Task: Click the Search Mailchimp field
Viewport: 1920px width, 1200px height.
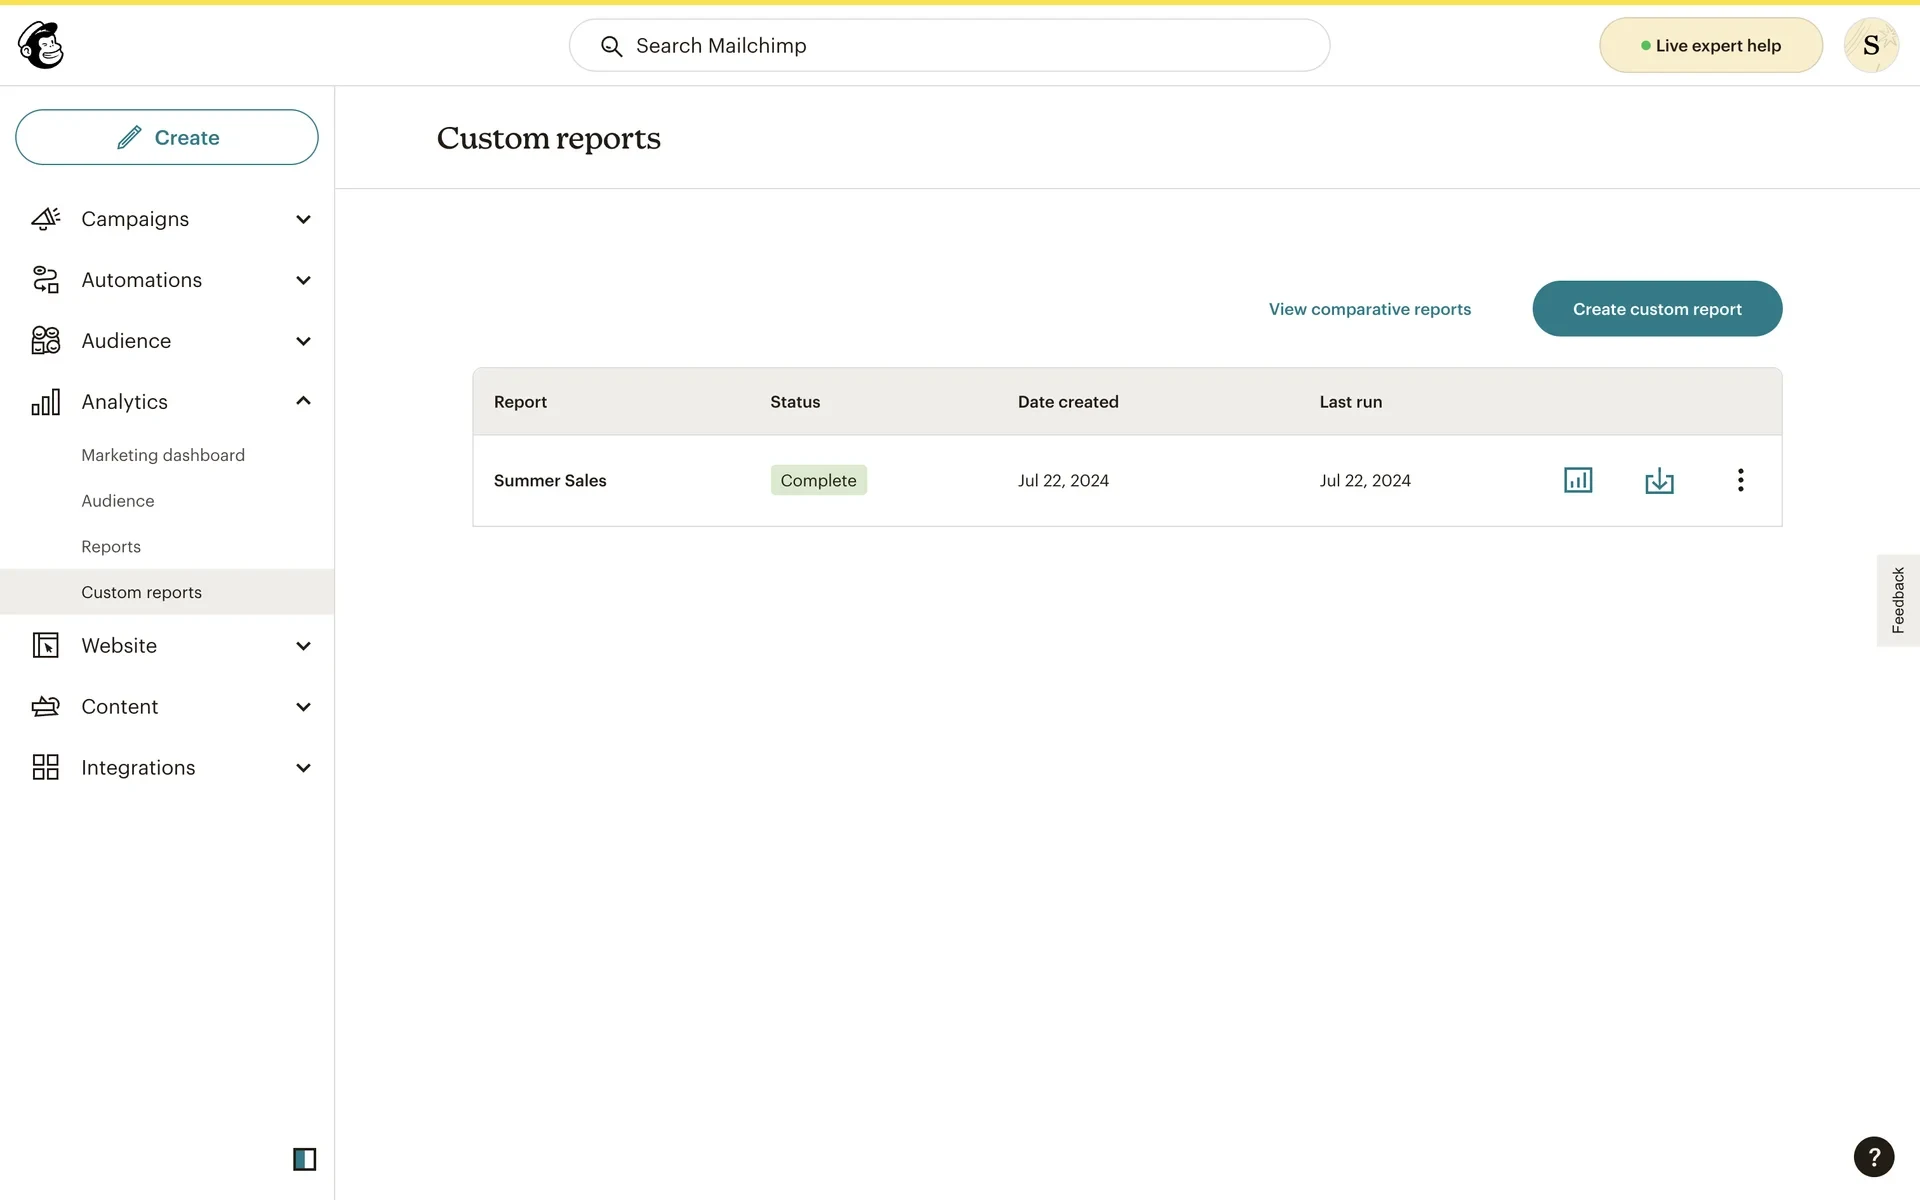Action: pyautogui.click(x=948, y=45)
